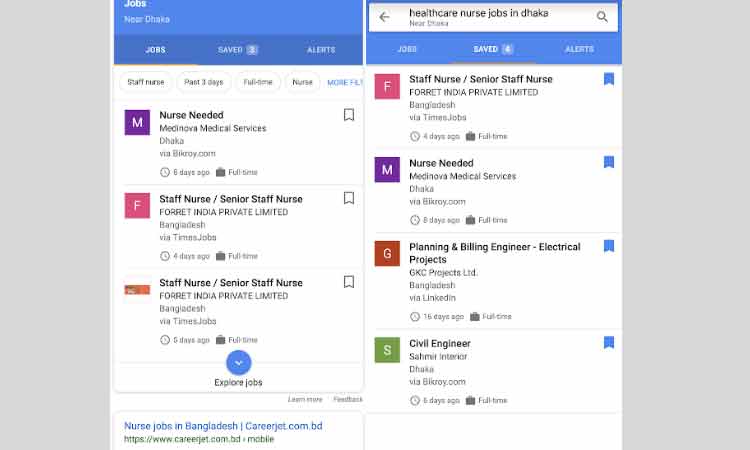Viewport: 750px width, 450px height.
Task: Click Sahmir Interior company name
Action: tap(438, 357)
